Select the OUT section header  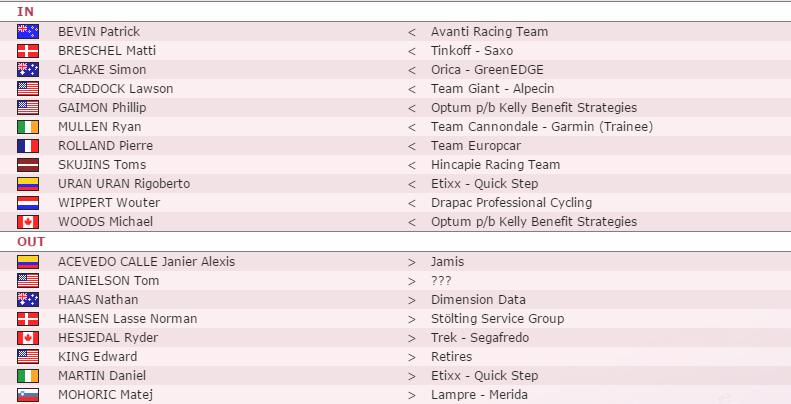coord(31,242)
